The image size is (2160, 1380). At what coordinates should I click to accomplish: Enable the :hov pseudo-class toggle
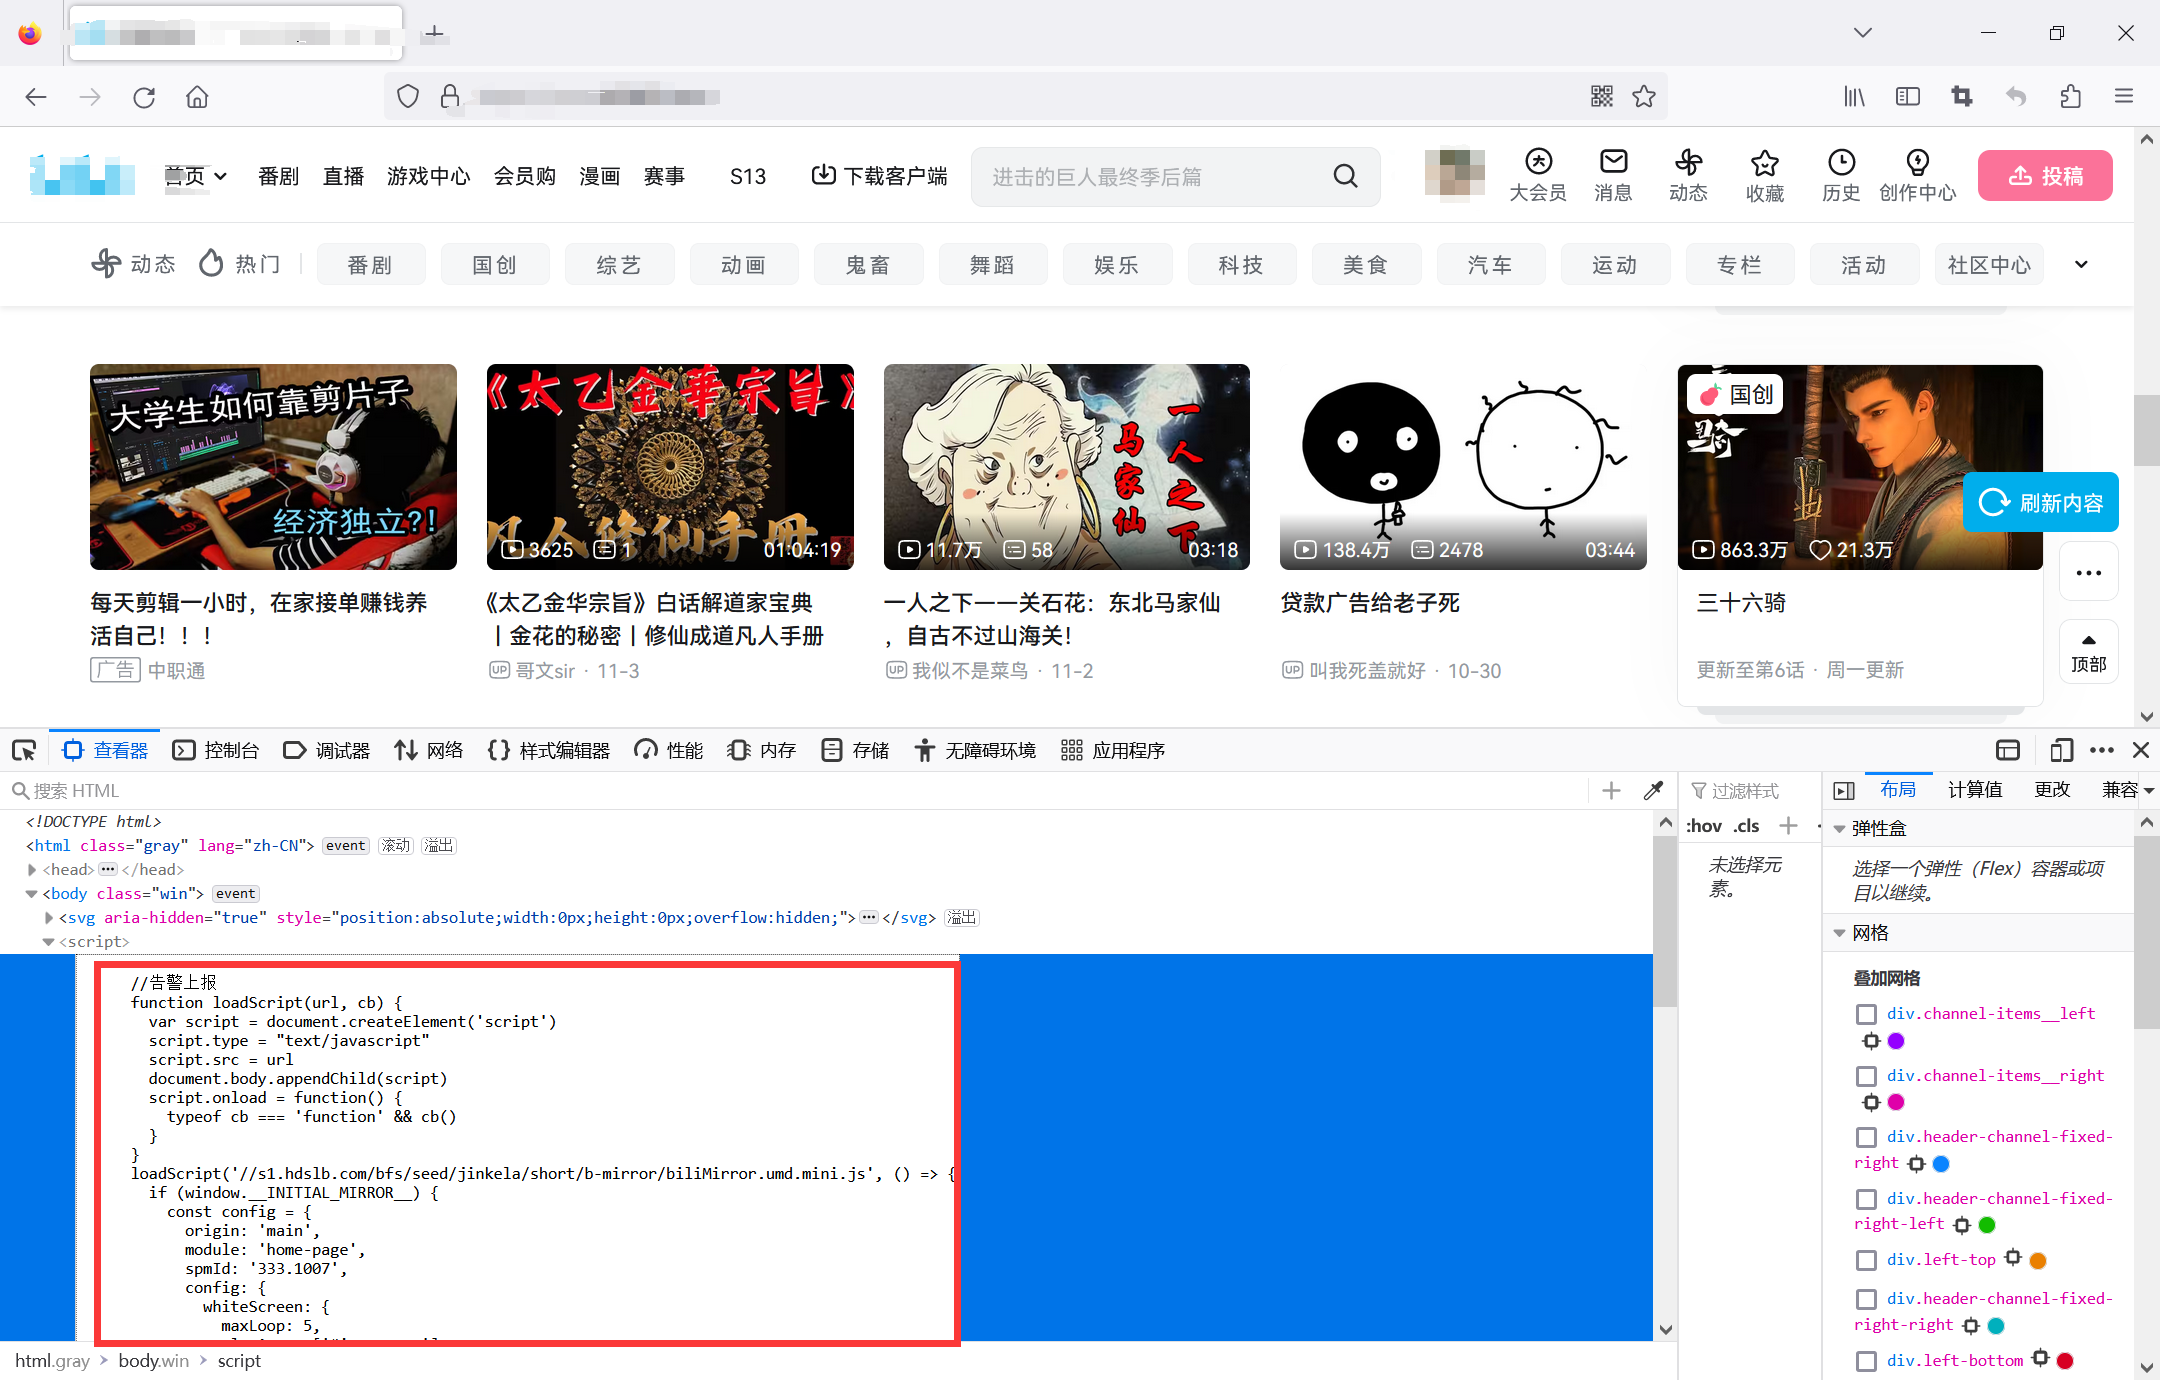tap(1703, 826)
